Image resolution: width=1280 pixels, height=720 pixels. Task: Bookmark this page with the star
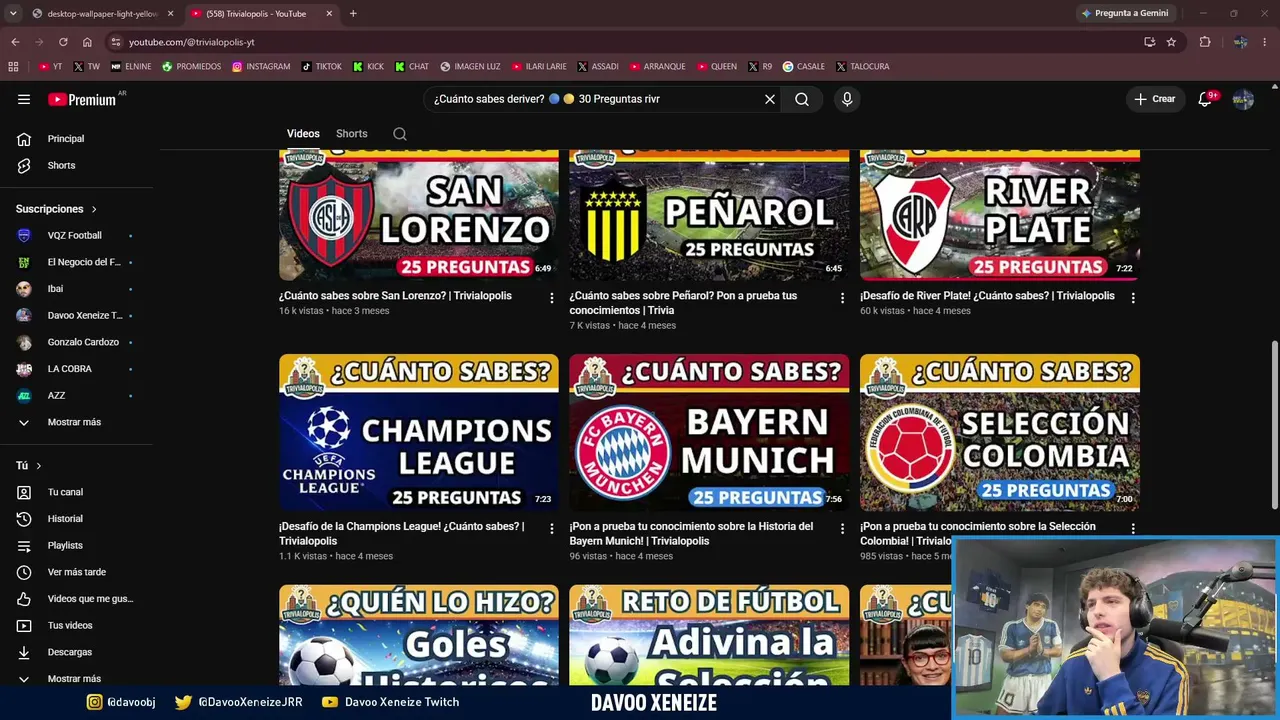click(1171, 42)
